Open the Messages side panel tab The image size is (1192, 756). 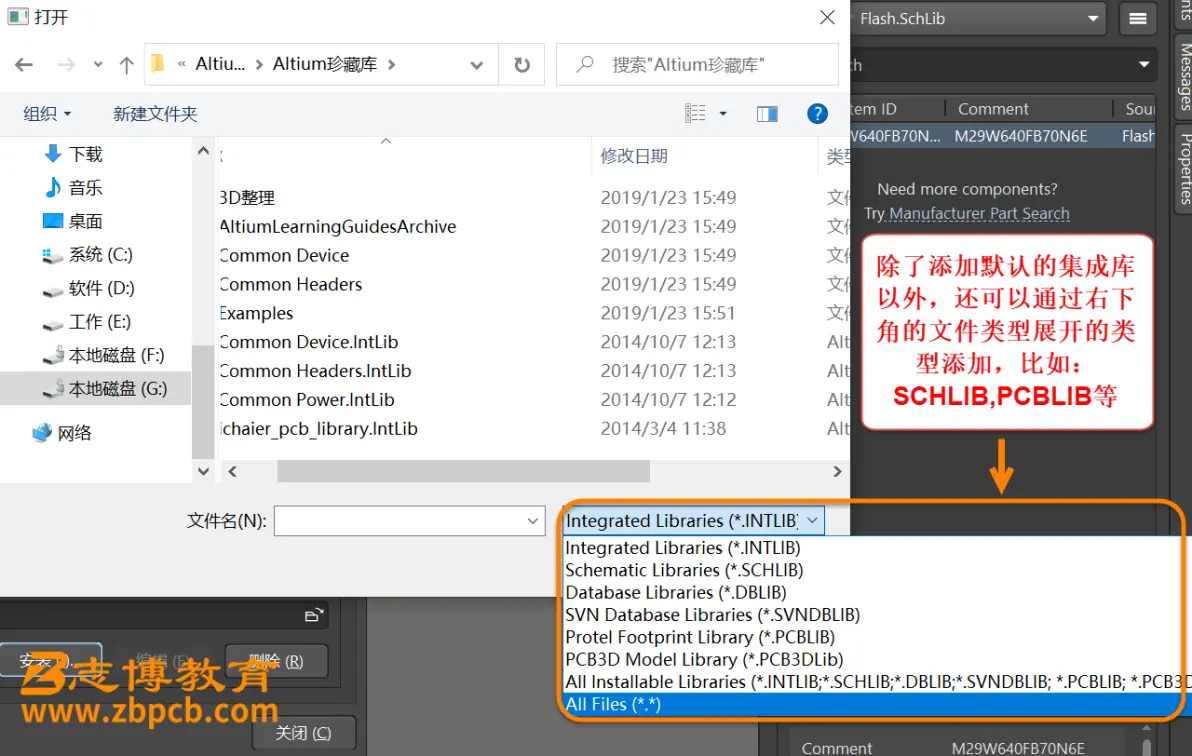click(1184, 77)
